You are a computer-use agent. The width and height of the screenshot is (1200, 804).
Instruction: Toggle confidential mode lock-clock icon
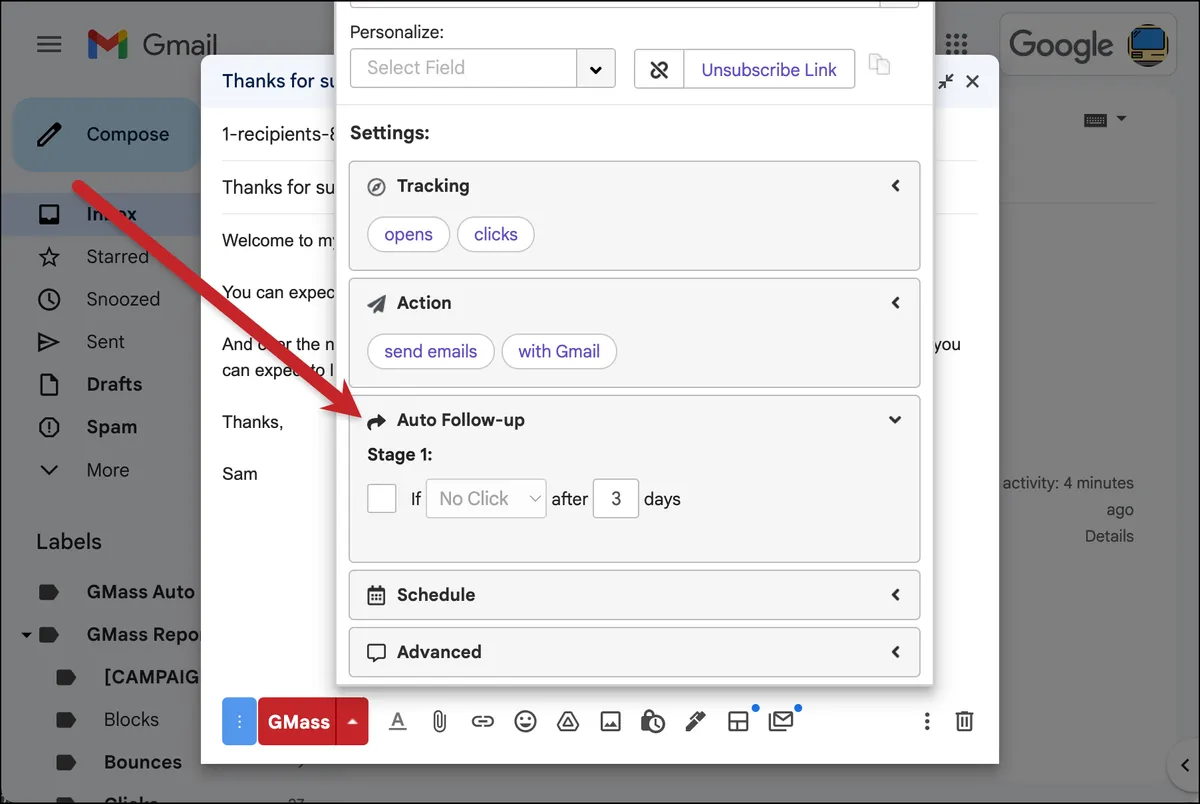tap(653, 721)
